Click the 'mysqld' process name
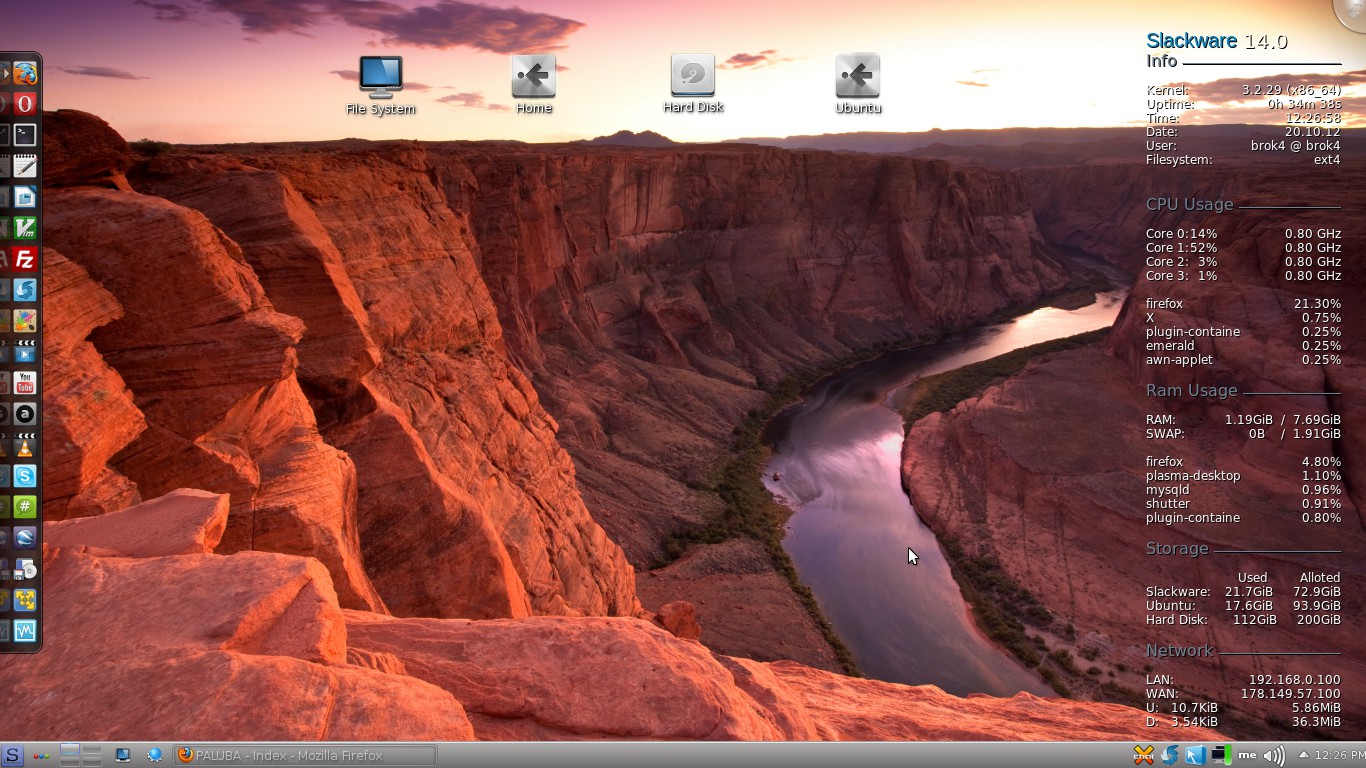The image size is (1366, 768). [1167, 490]
